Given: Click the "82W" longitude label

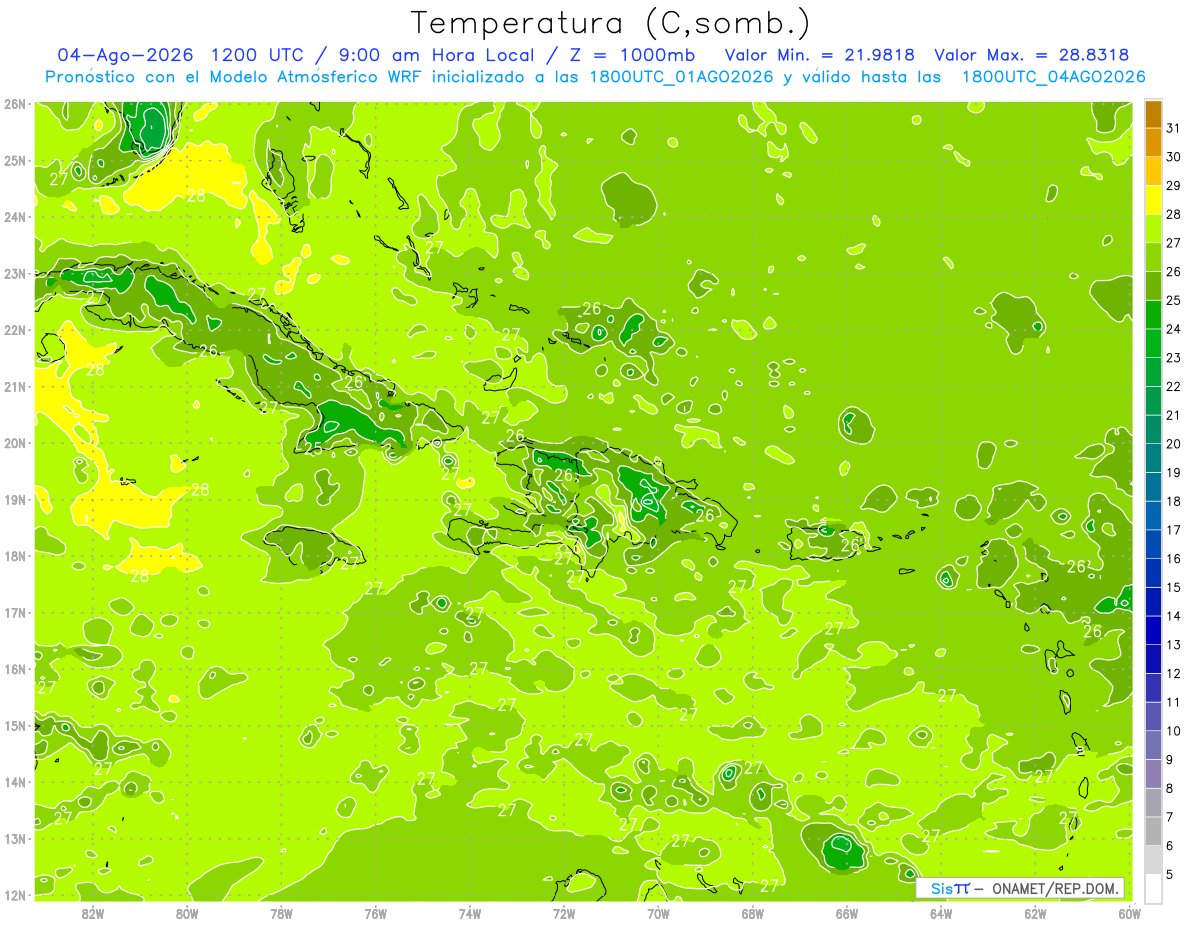Looking at the screenshot, I should 93,913.
